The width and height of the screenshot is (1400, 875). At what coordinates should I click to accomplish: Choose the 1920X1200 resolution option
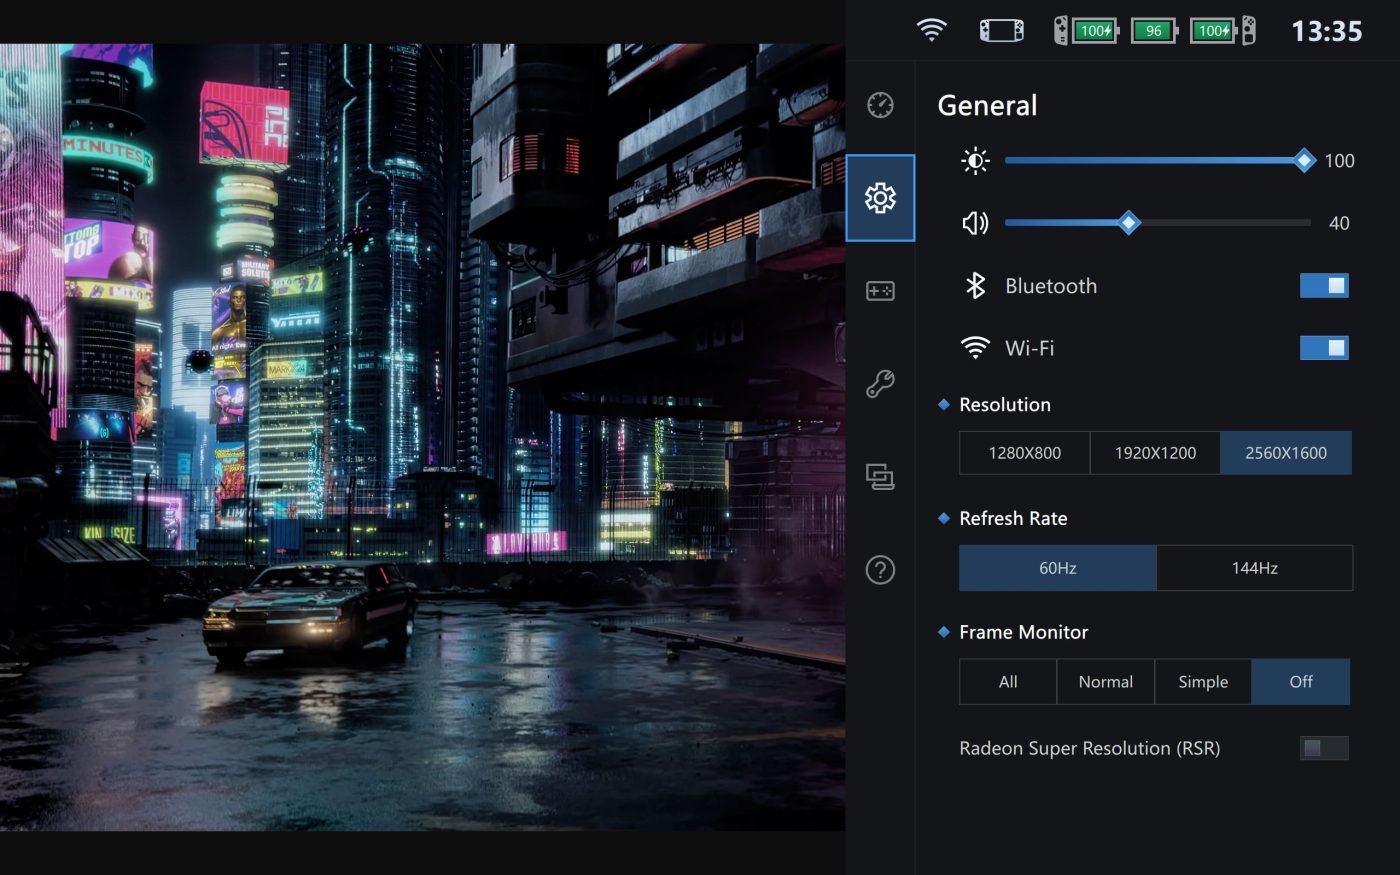(1155, 453)
